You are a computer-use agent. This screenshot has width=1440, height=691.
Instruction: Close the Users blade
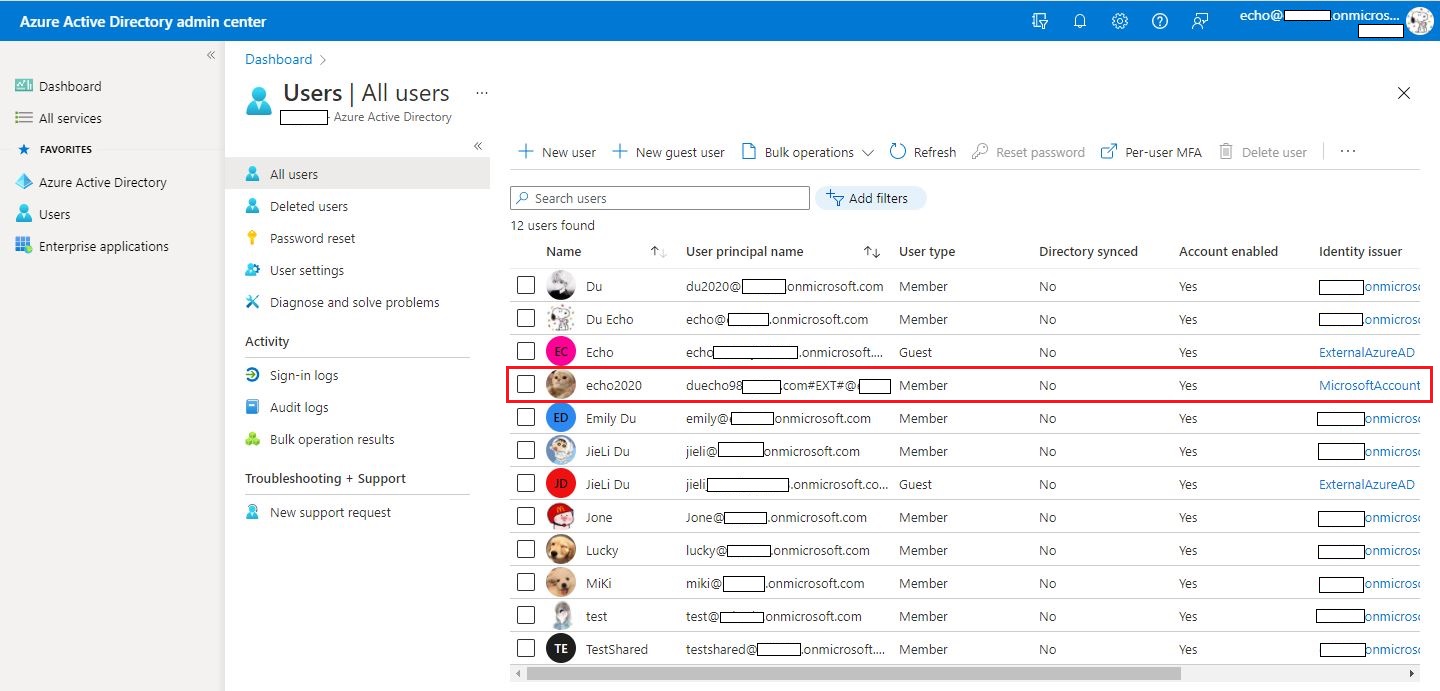1404,93
